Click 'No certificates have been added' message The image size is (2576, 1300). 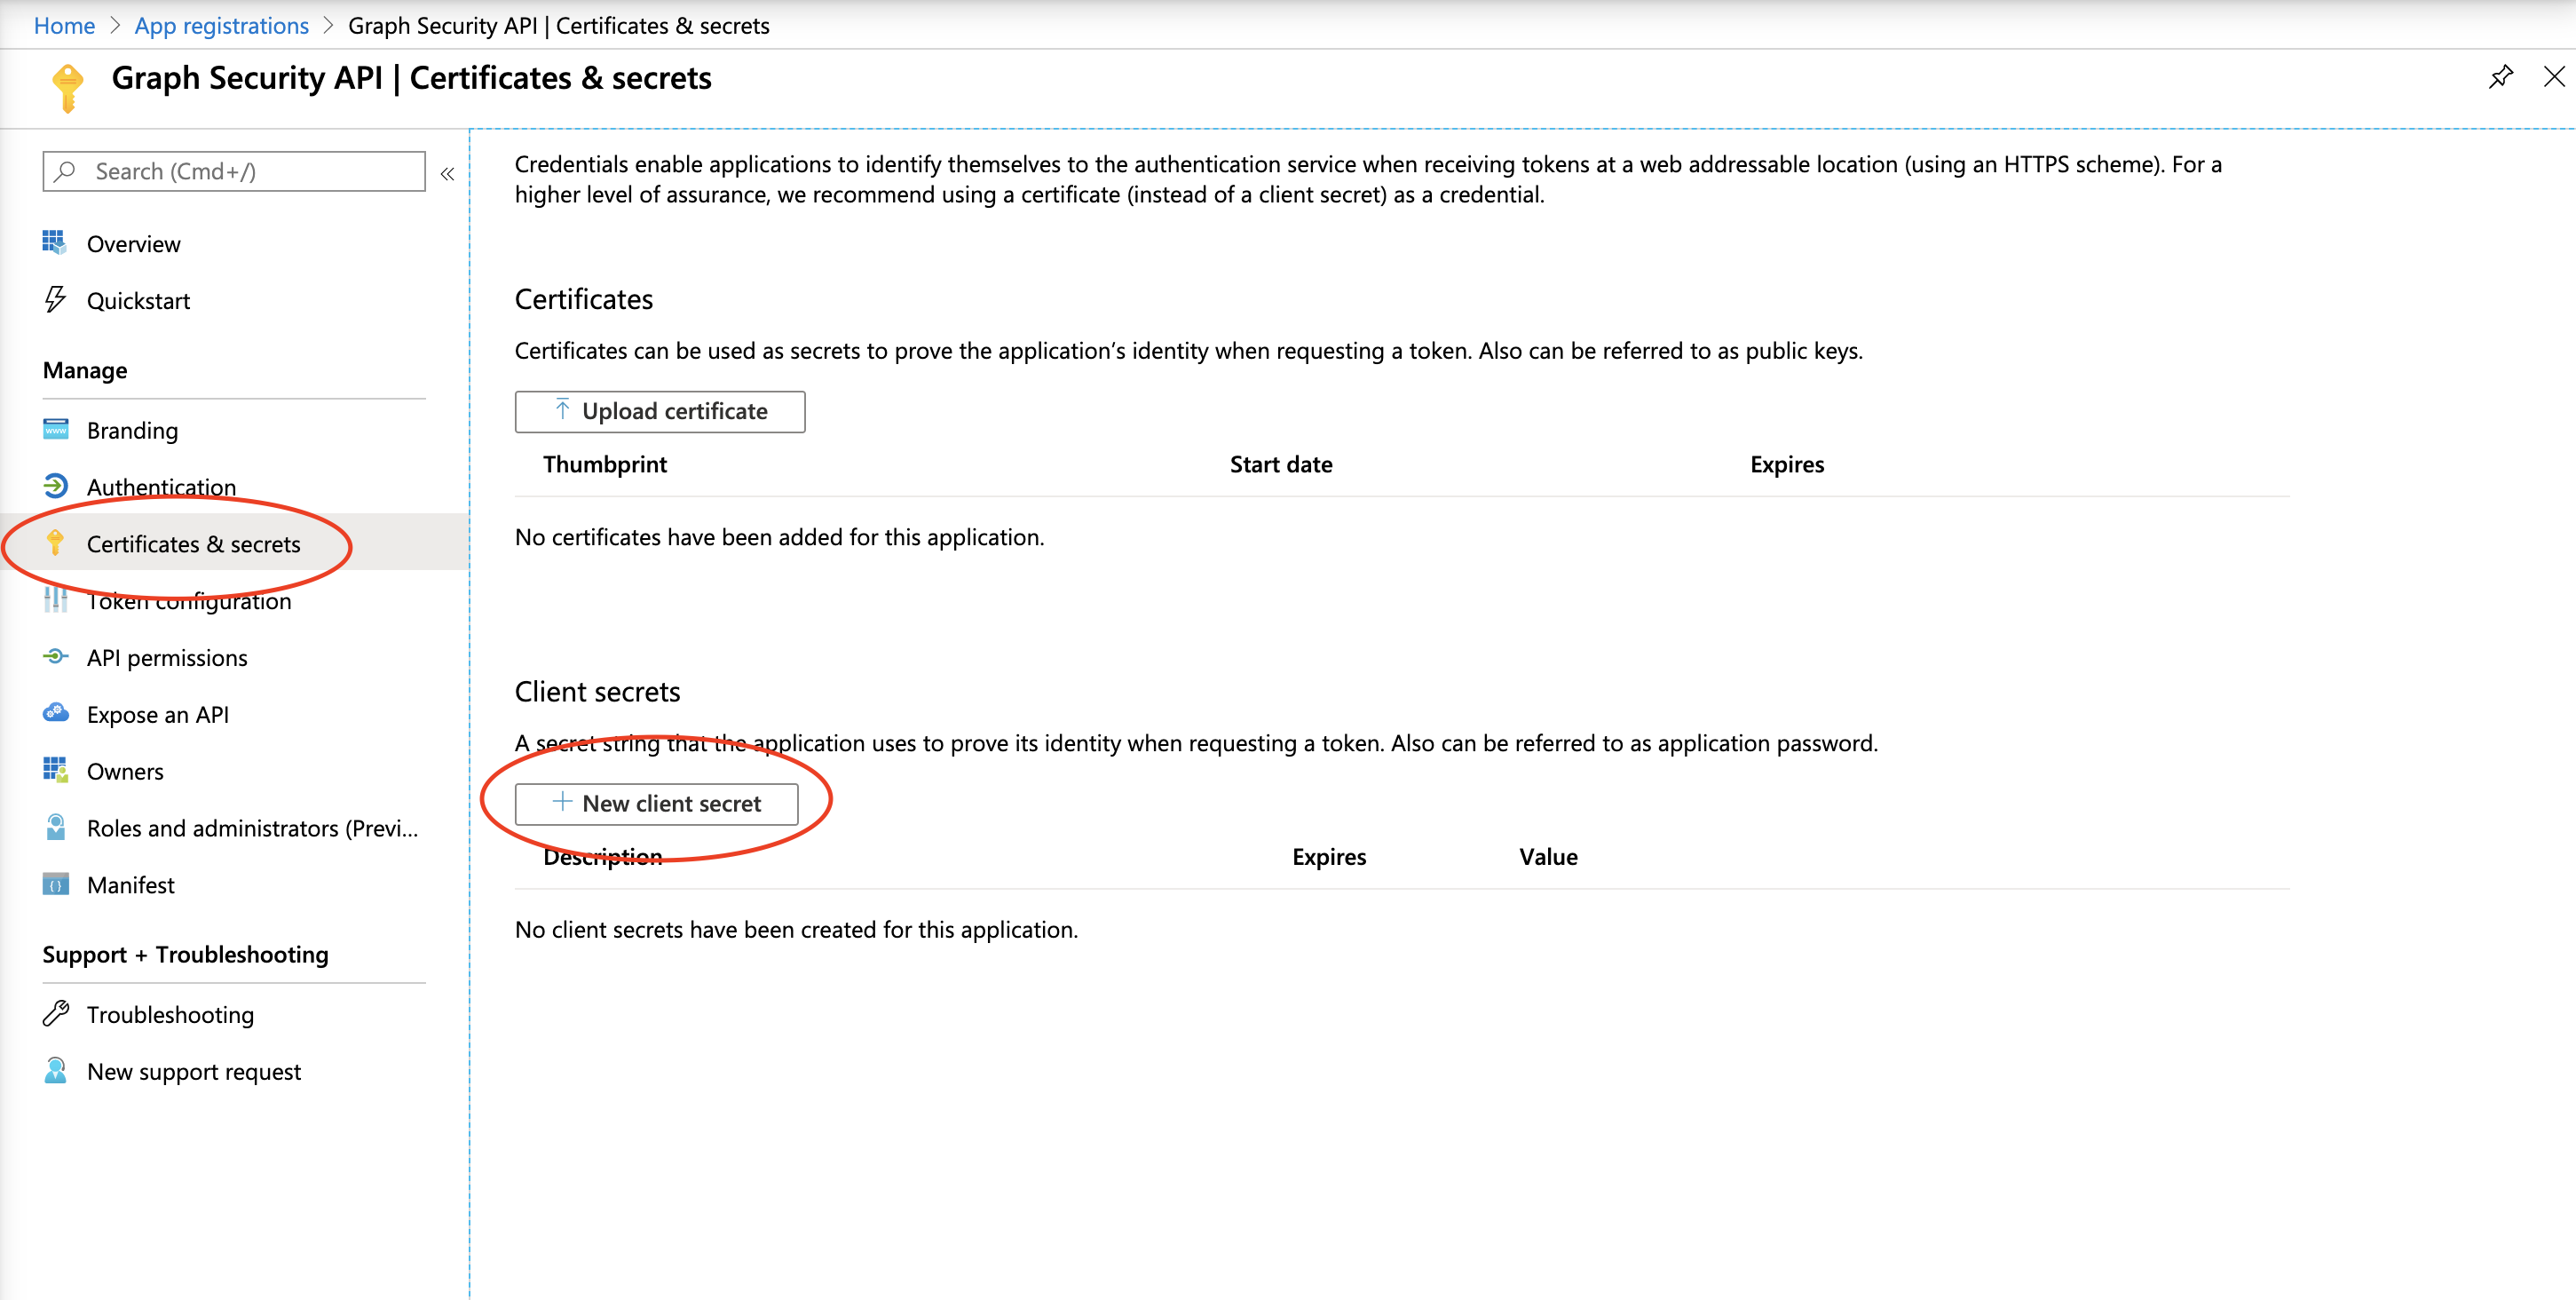(779, 537)
